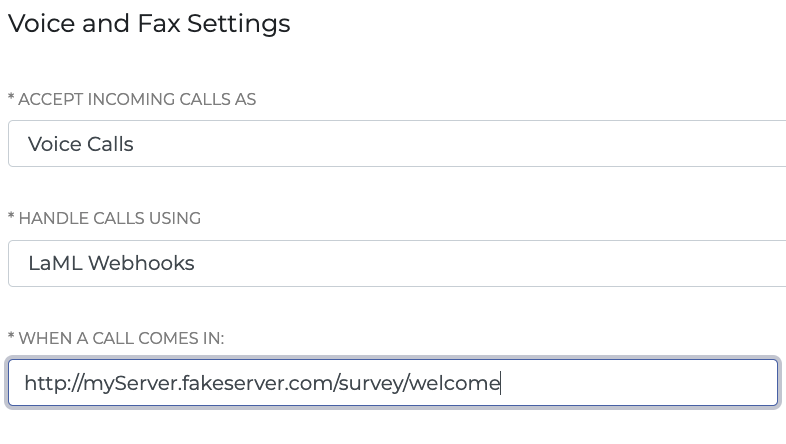This screenshot has width=786, height=444.
Task: Click the HANDLE CALLS USING label
Action: 109,218
